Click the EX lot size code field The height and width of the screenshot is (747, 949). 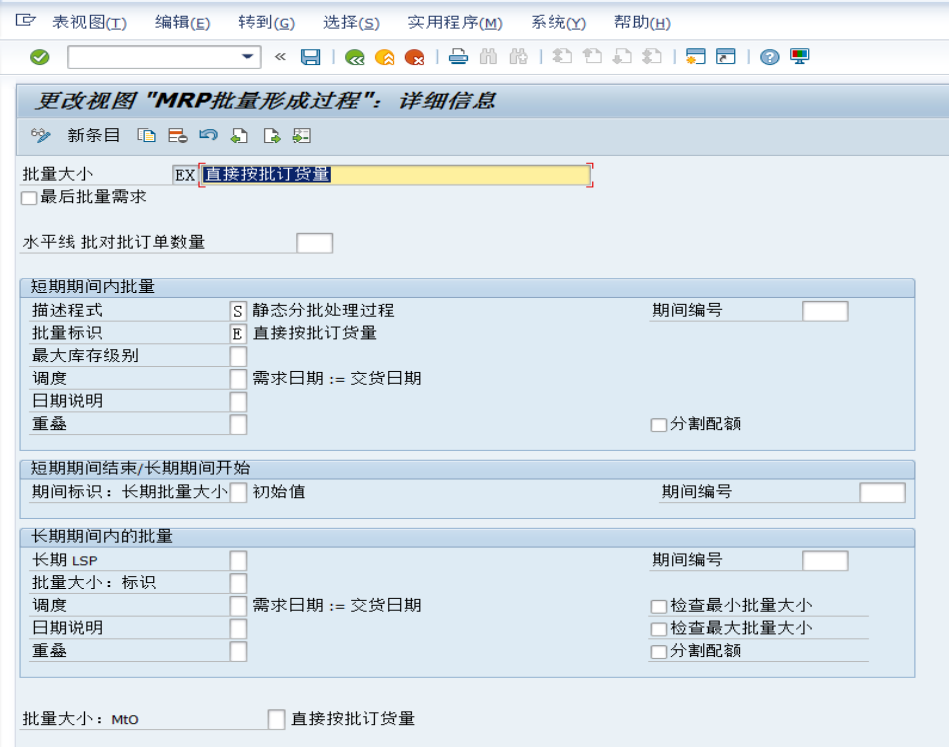[185, 175]
